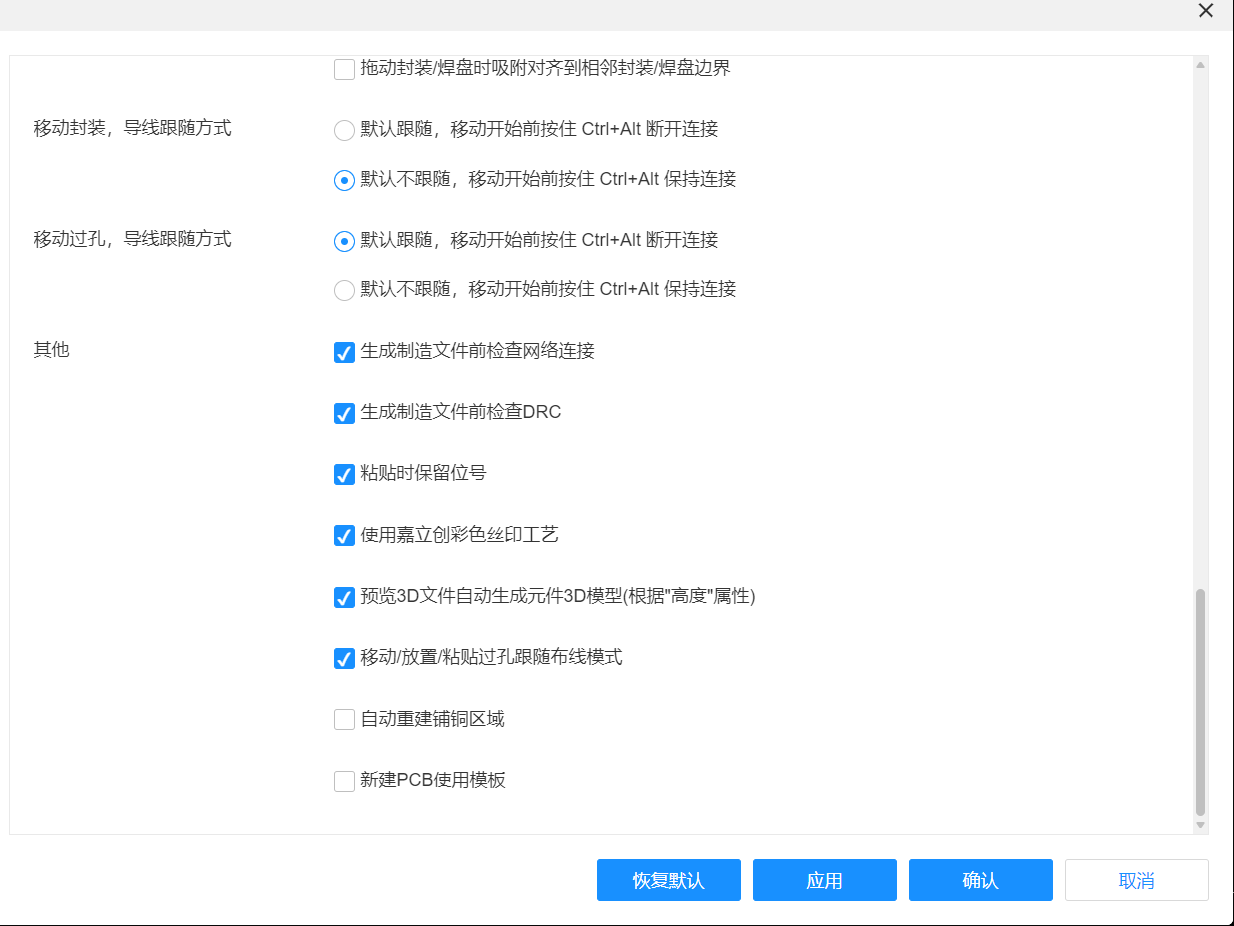Disable 移动/放置/粘贴过孔跟随布线模式 checkbox
This screenshot has height=926, width=1234.
(x=344, y=658)
